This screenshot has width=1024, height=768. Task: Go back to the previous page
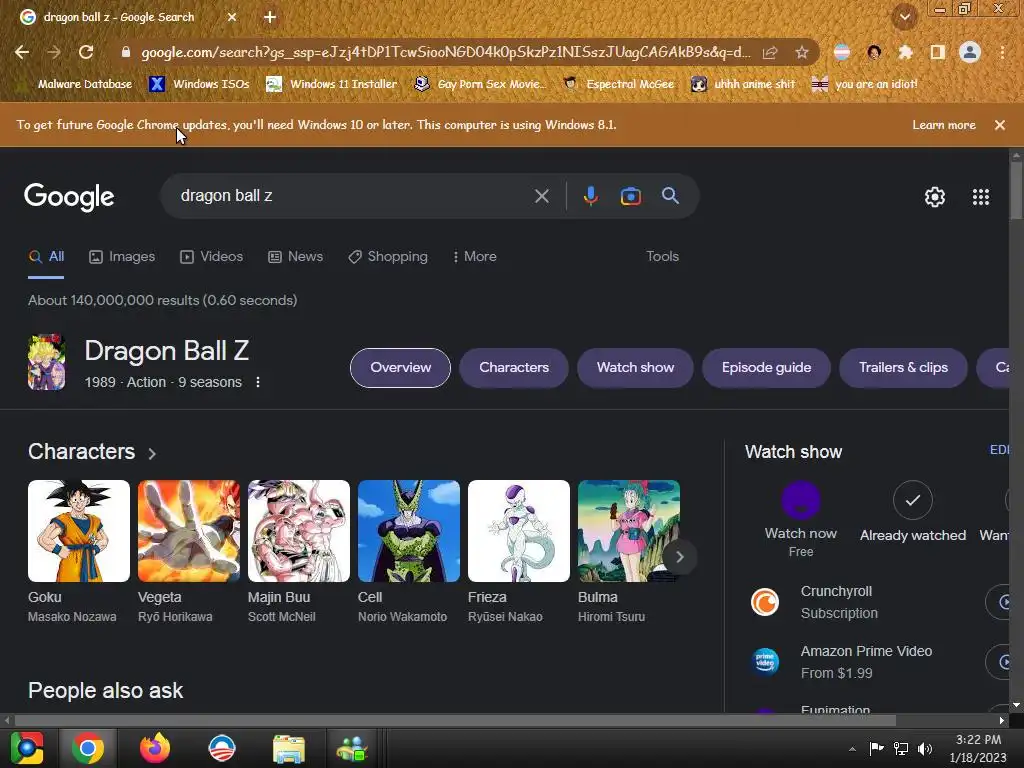point(22,52)
